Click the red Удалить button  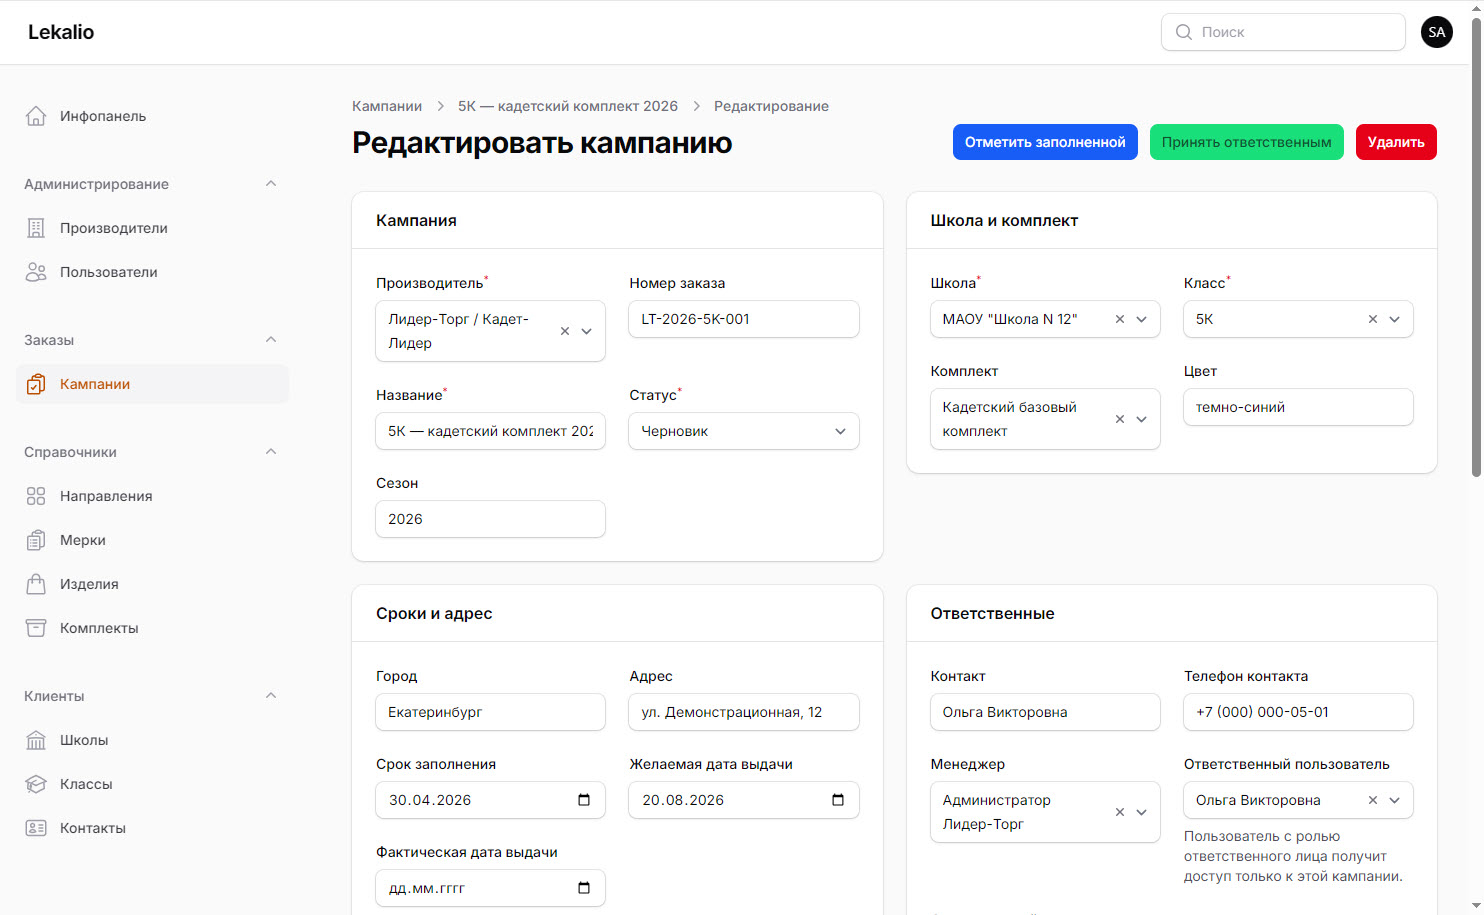tap(1396, 142)
